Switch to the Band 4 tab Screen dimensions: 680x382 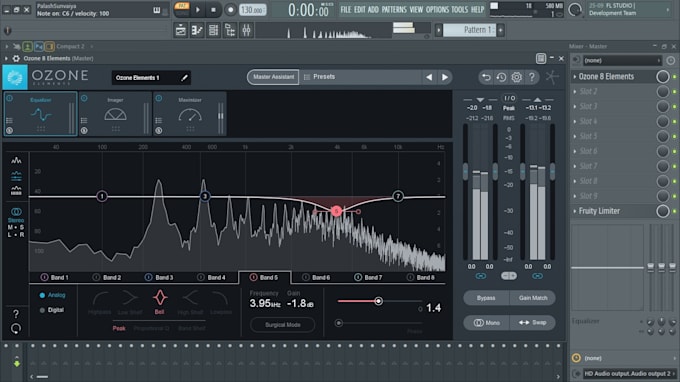tap(212, 278)
